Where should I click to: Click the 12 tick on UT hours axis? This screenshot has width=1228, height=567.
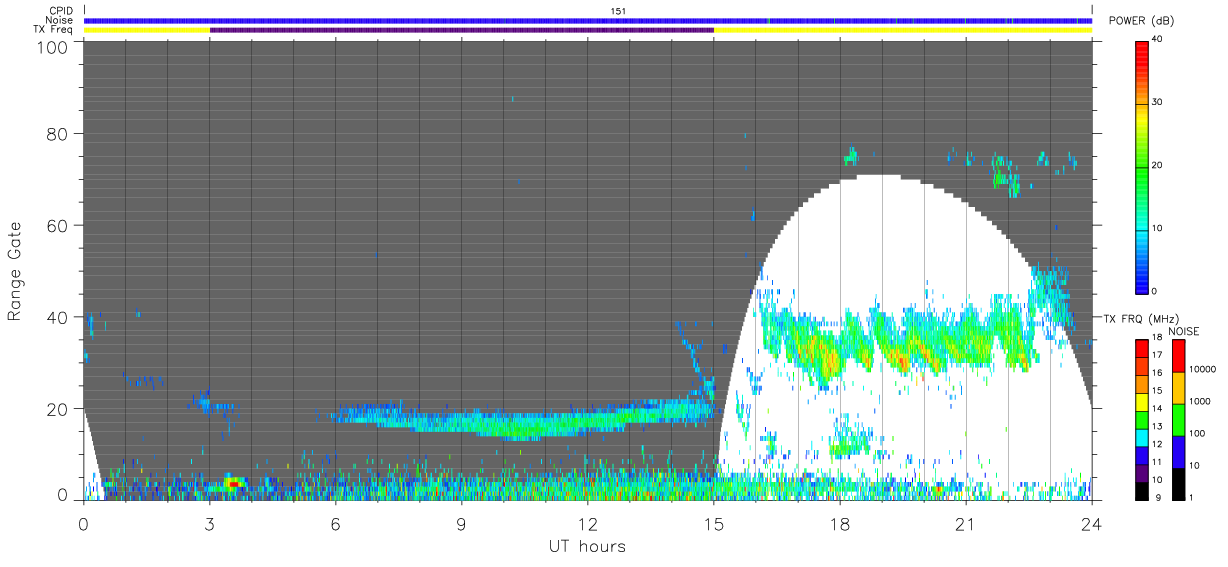tap(588, 523)
